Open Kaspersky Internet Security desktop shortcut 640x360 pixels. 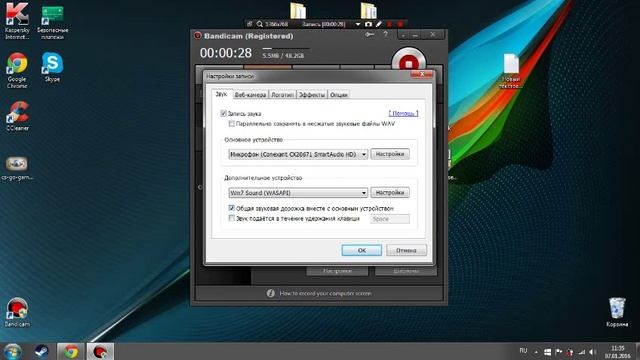[x=17, y=20]
